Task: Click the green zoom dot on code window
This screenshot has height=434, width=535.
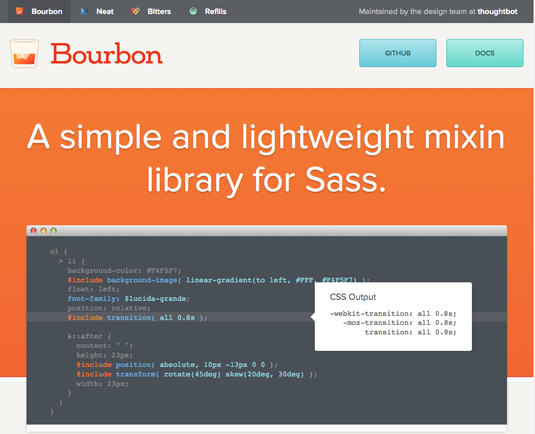Action: 54,231
